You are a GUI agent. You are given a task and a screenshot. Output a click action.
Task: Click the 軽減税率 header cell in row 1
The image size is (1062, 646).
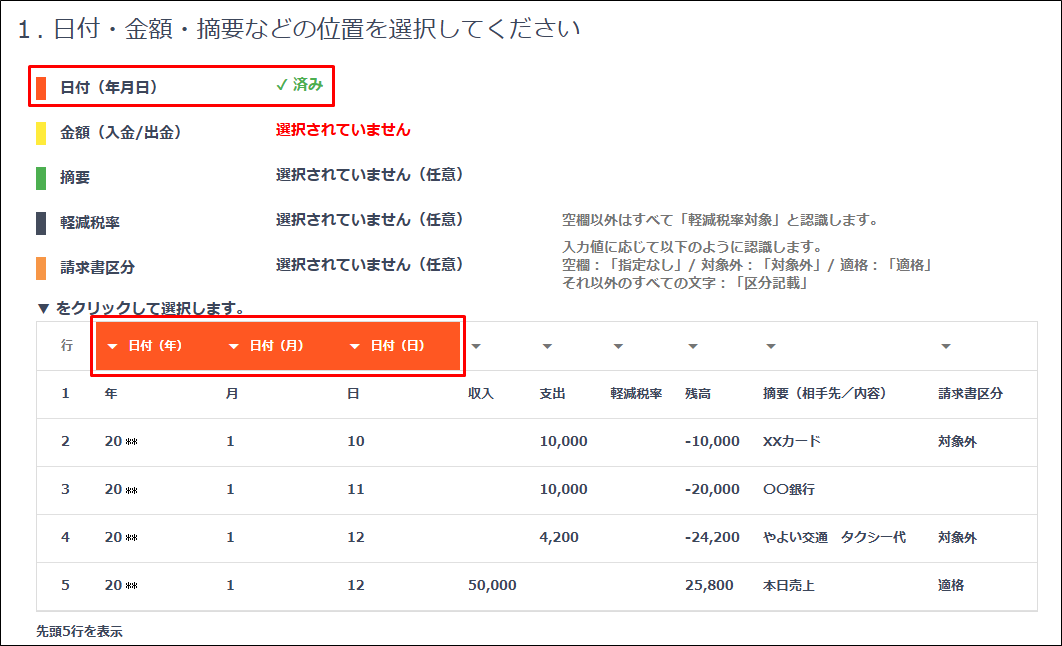(636, 393)
